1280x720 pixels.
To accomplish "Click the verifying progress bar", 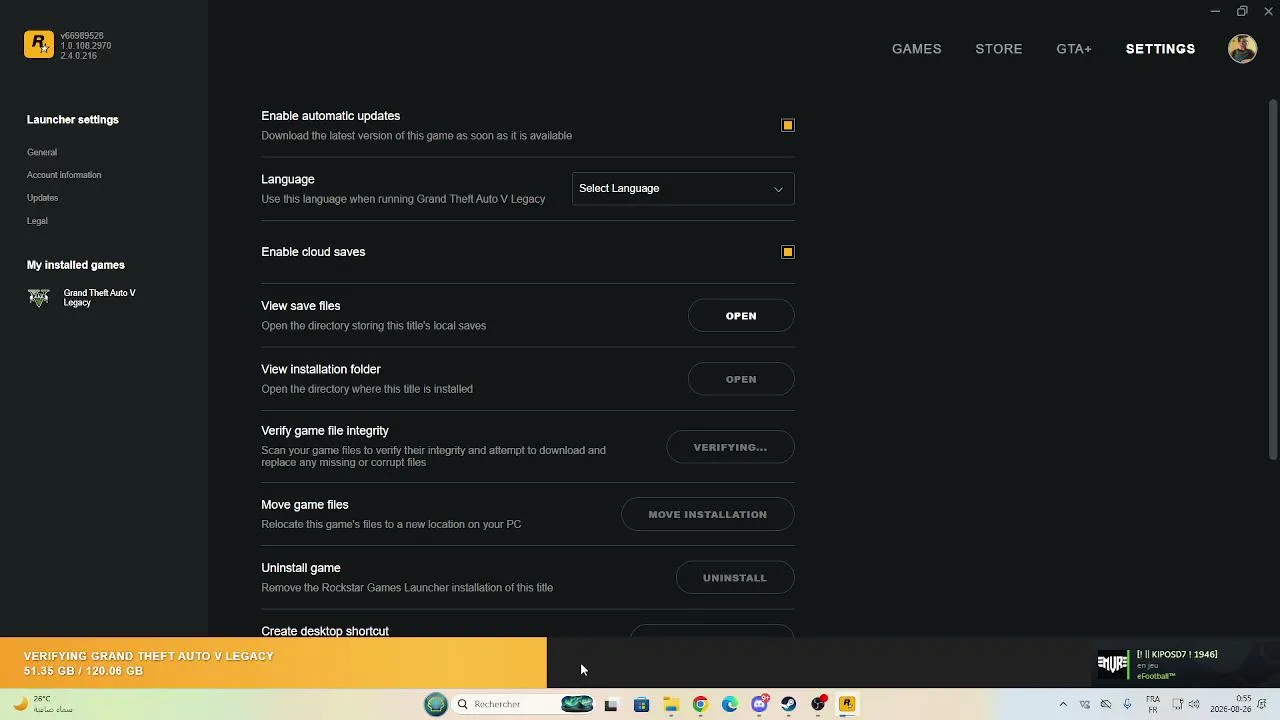I will pos(273,663).
